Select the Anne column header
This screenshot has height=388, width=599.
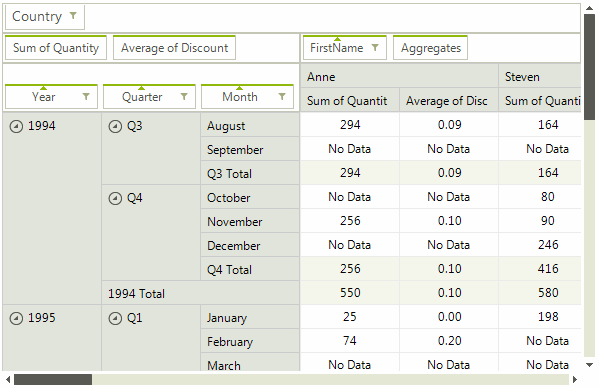tap(399, 76)
